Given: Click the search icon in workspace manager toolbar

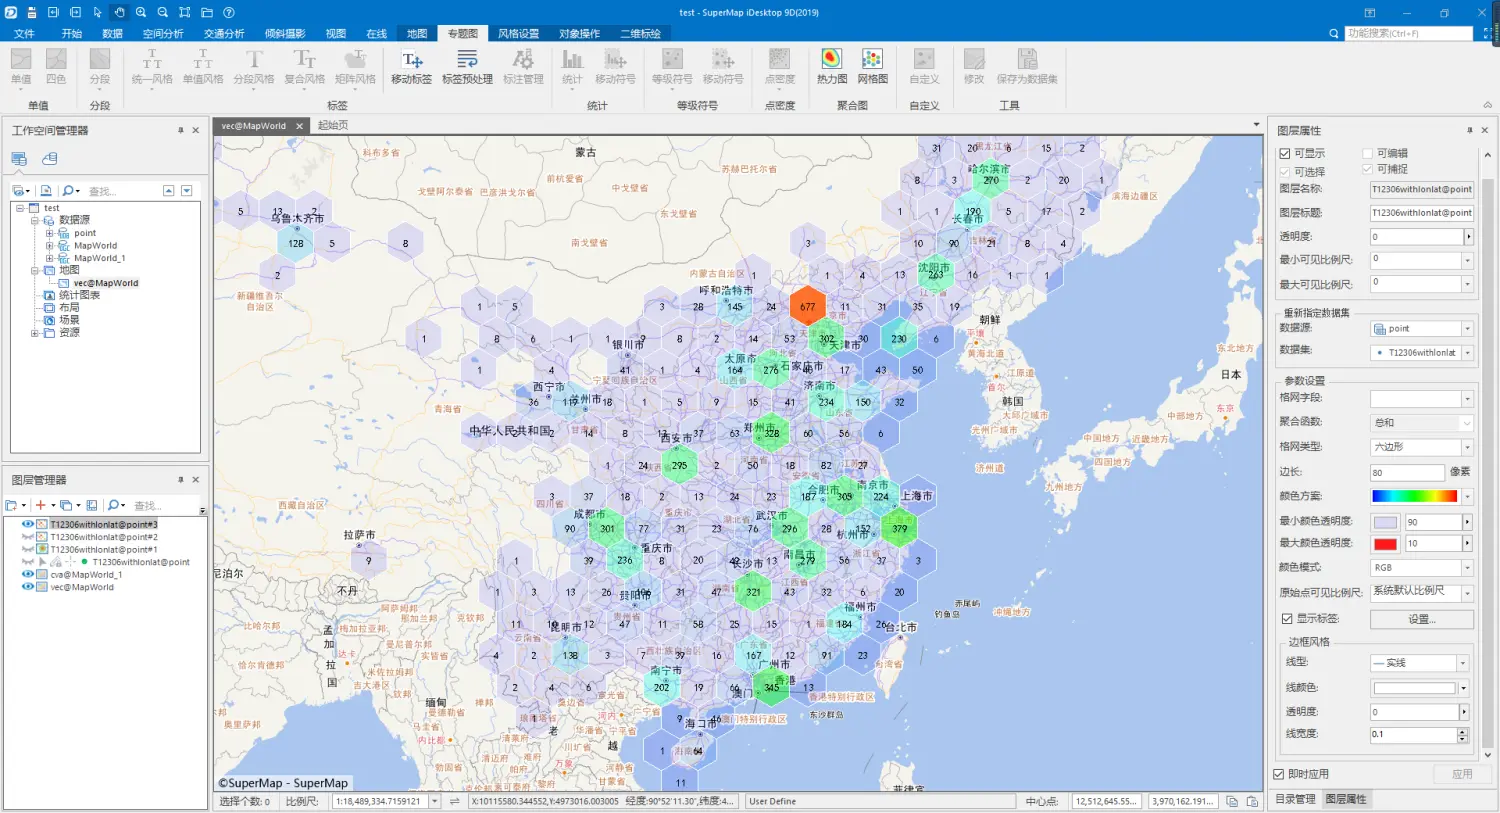Looking at the screenshot, I should pyautogui.click(x=68, y=190).
